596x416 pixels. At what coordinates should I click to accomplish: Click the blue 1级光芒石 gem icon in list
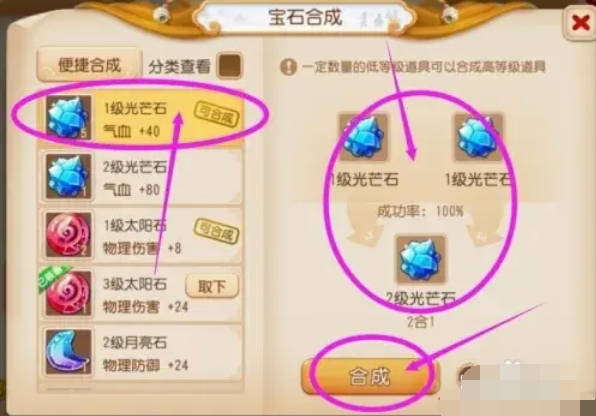68,118
